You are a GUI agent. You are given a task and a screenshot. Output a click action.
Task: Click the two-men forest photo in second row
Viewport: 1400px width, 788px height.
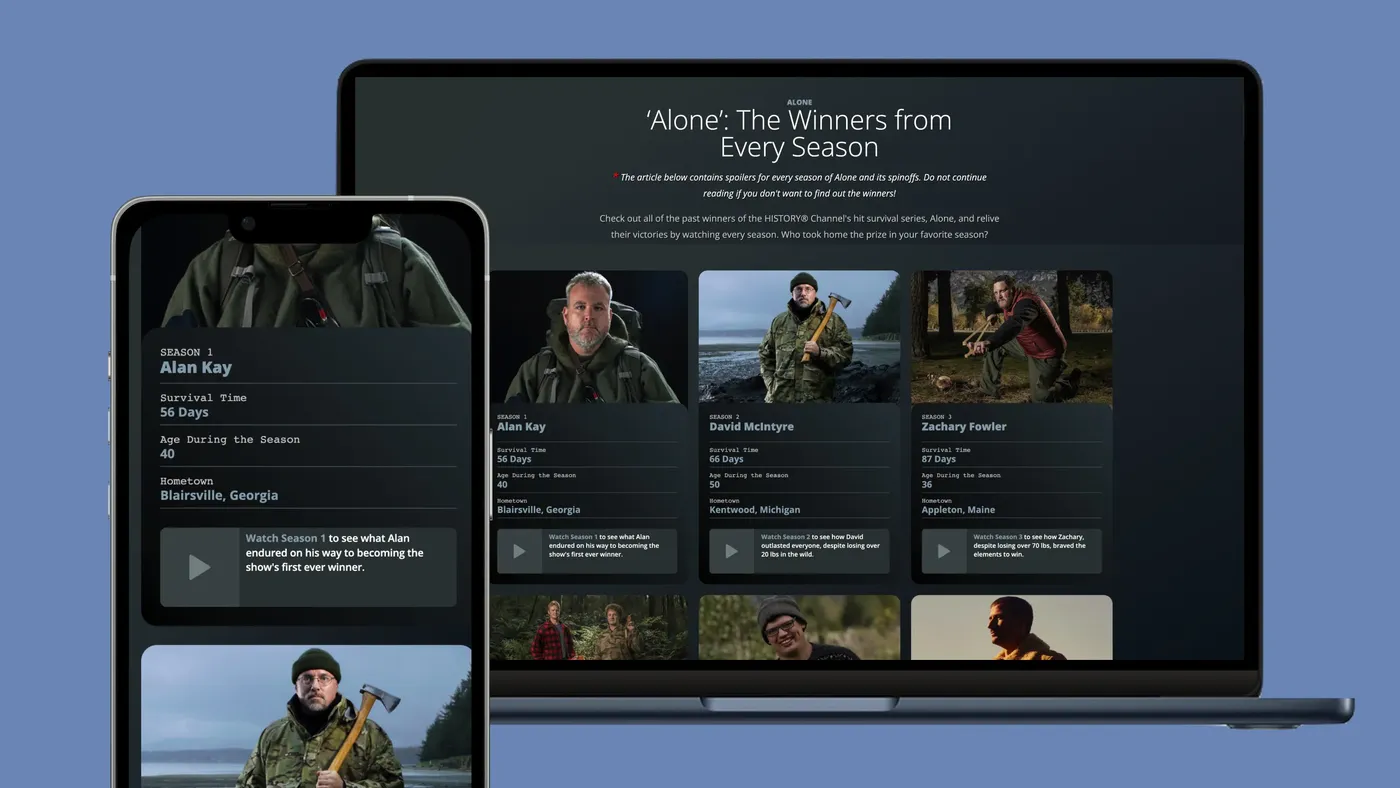[x=589, y=627]
